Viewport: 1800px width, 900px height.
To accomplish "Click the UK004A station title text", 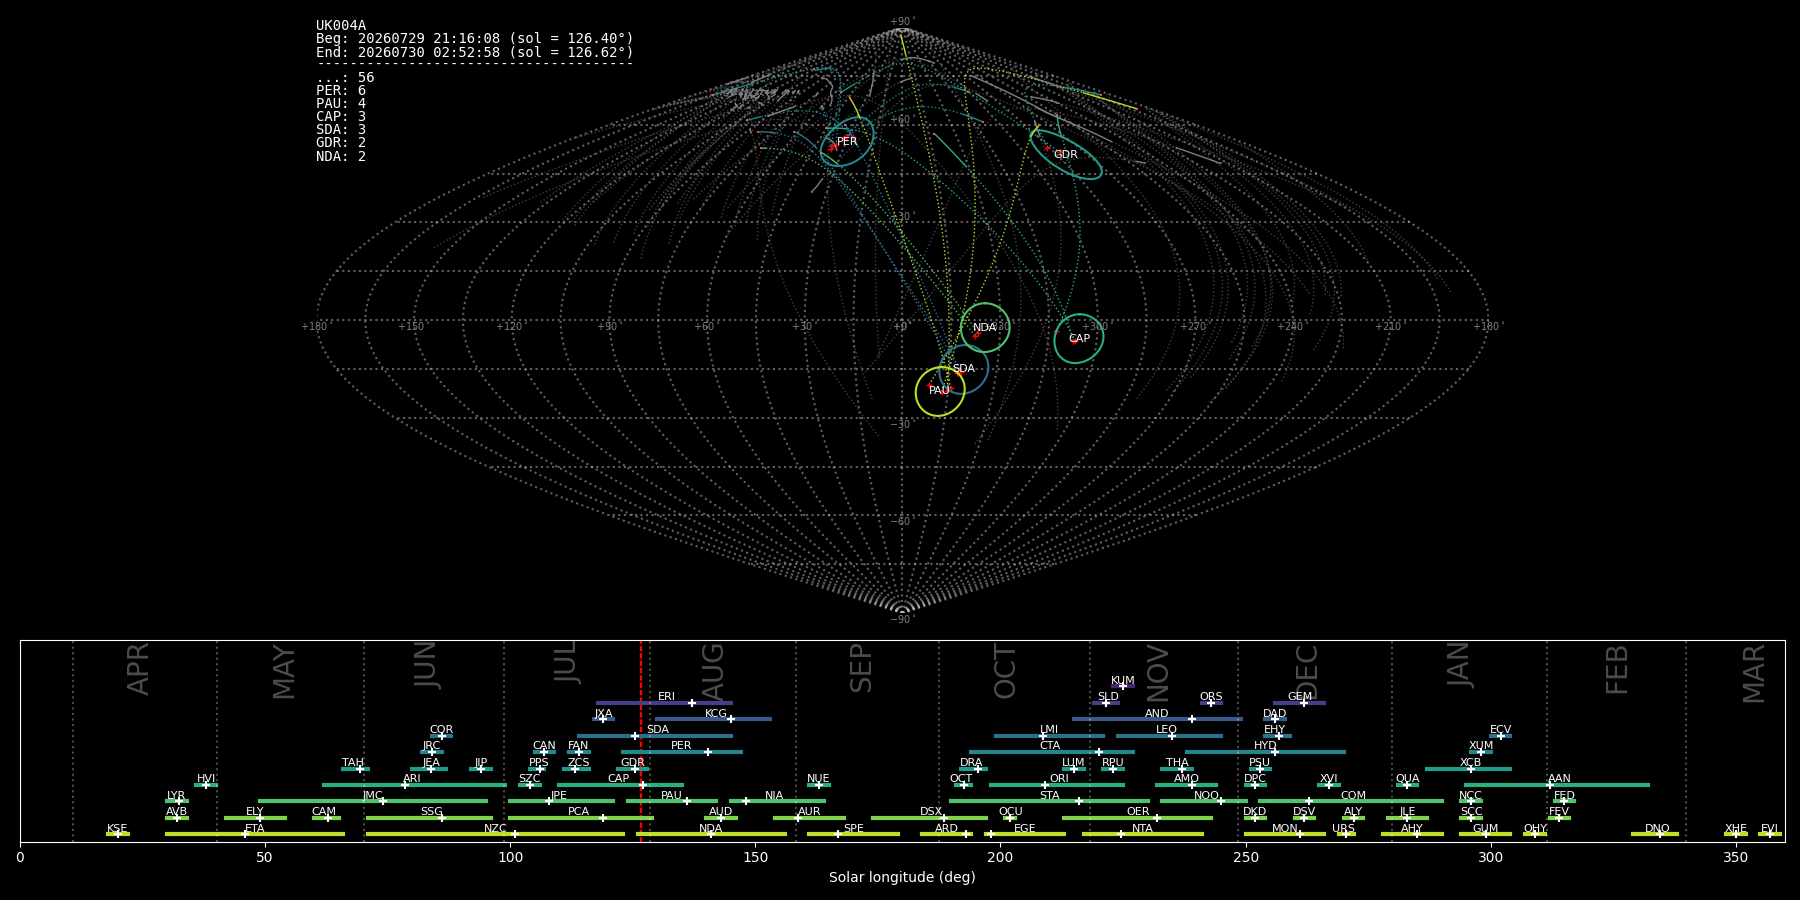I will [341, 26].
